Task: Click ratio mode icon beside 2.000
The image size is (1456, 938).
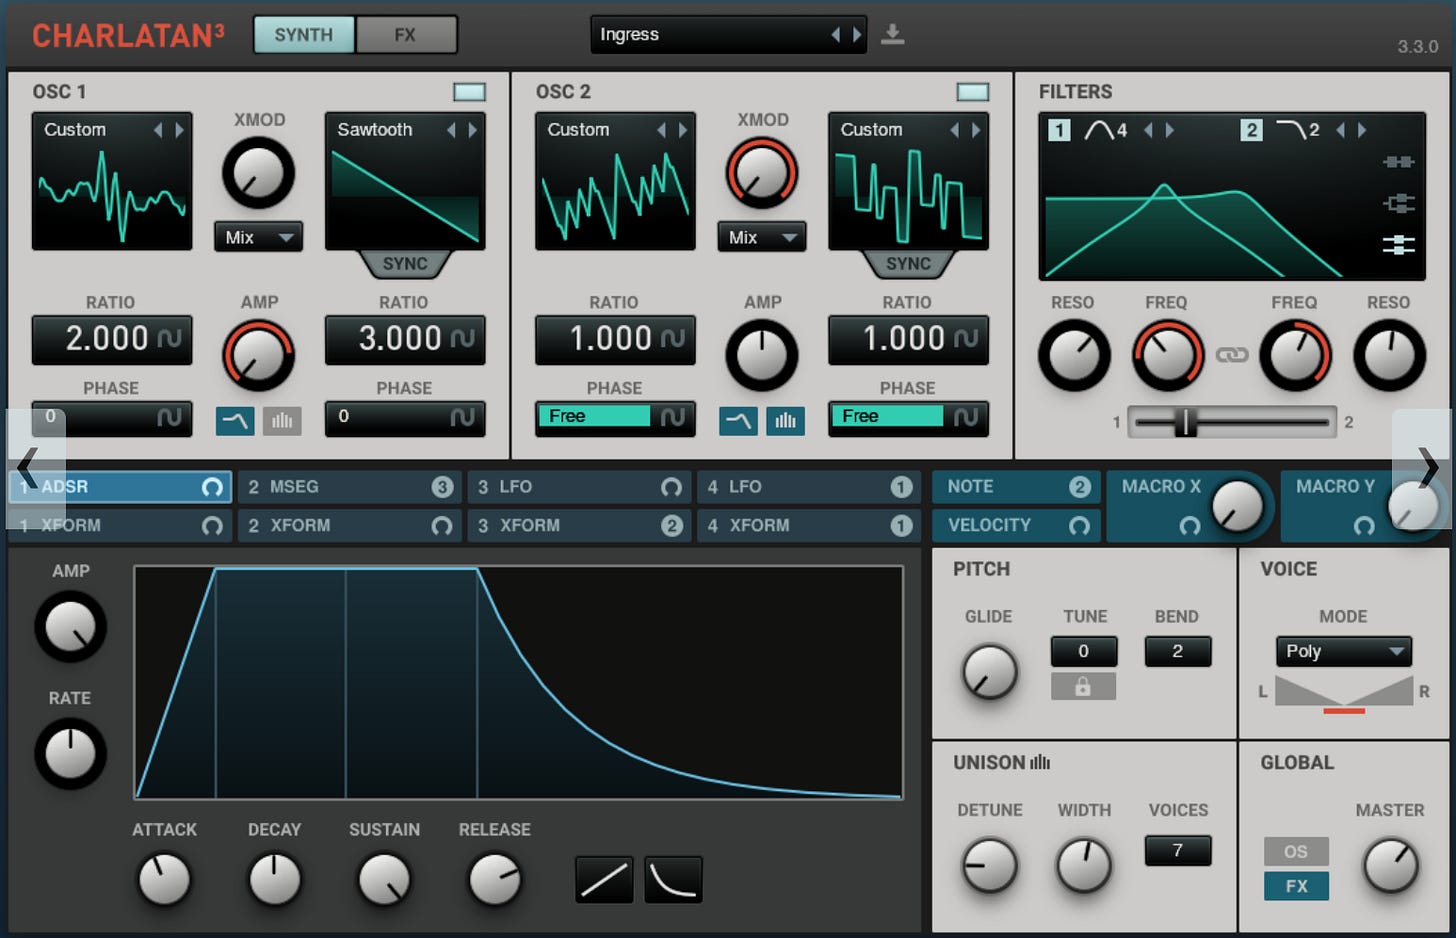Action: (x=170, y=339)
